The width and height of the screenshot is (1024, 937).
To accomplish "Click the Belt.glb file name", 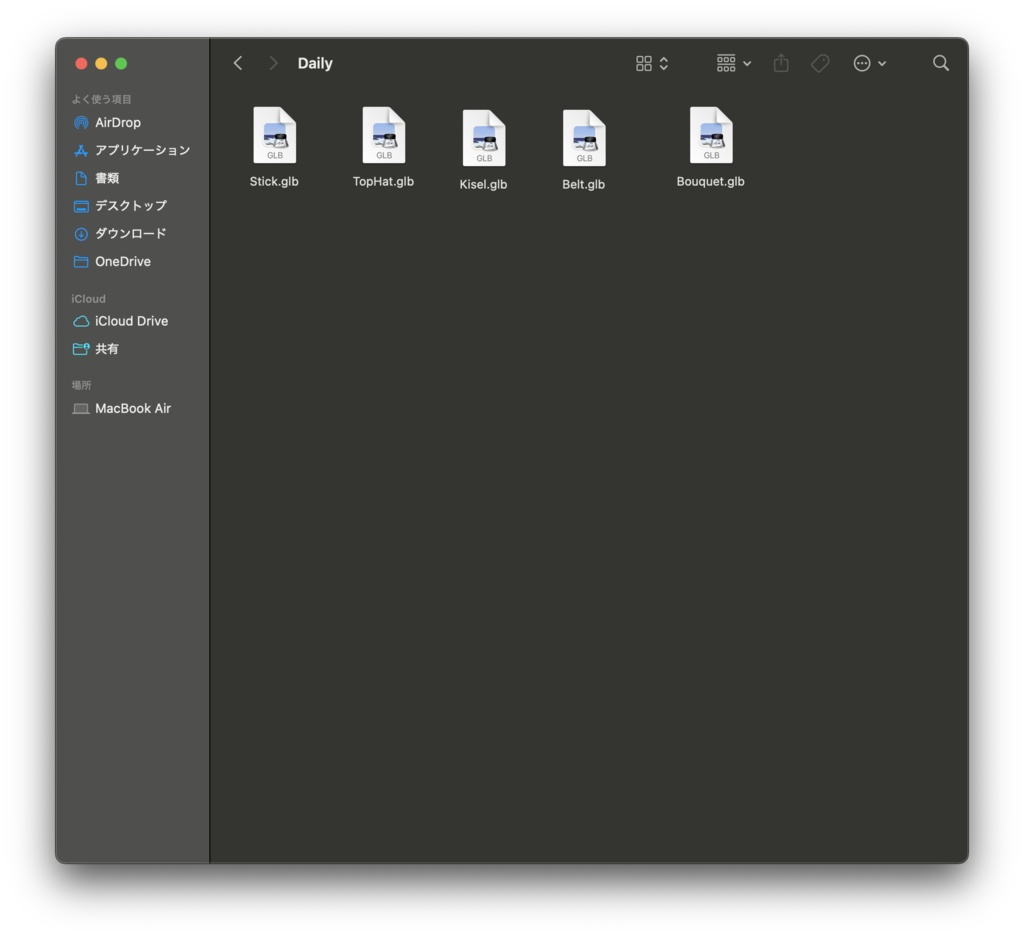I will click(x=584, y=184).
